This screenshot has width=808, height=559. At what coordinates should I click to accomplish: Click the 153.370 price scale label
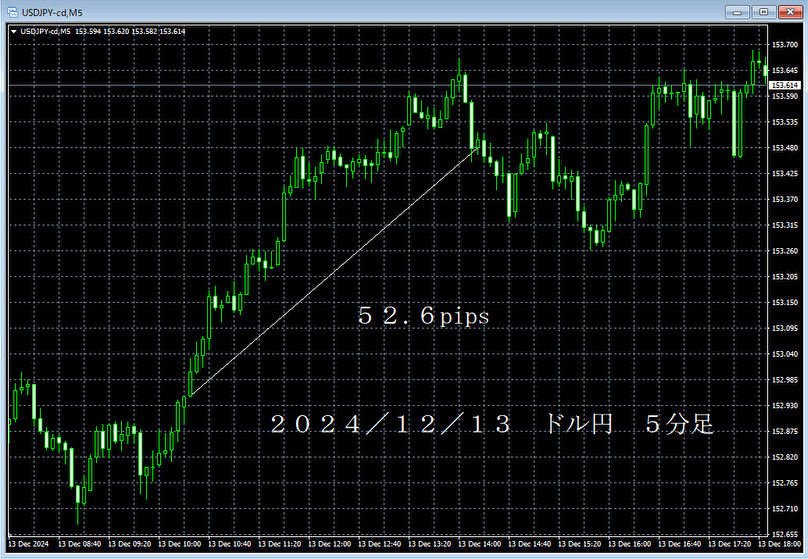tap(785, 199)
